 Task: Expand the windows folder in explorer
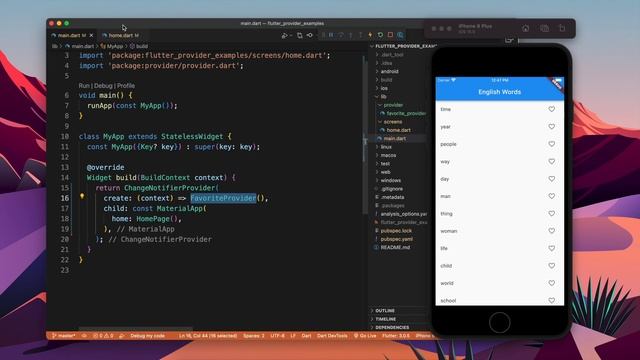(x=390, y=180)
